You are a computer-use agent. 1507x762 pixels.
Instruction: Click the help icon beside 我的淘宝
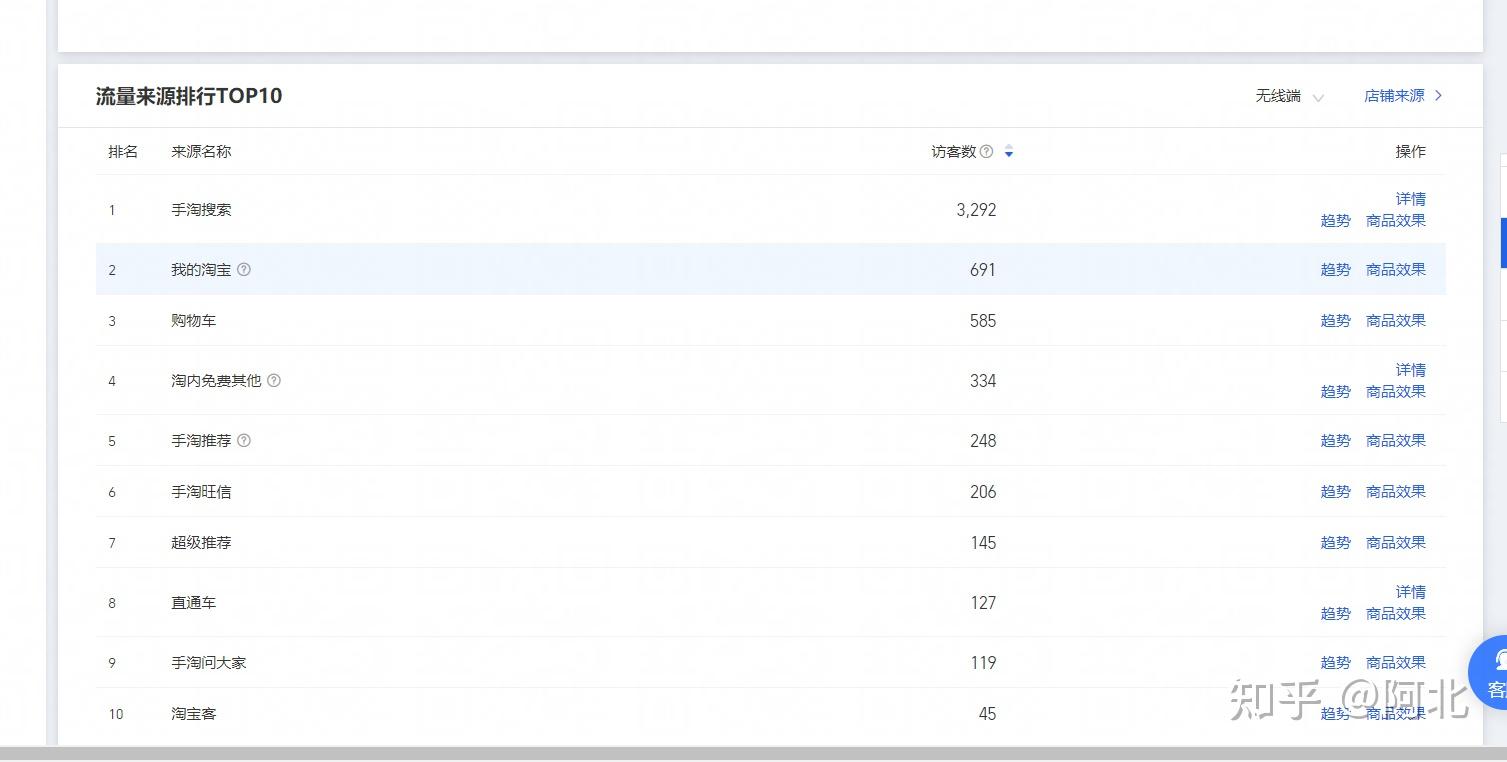243,270
